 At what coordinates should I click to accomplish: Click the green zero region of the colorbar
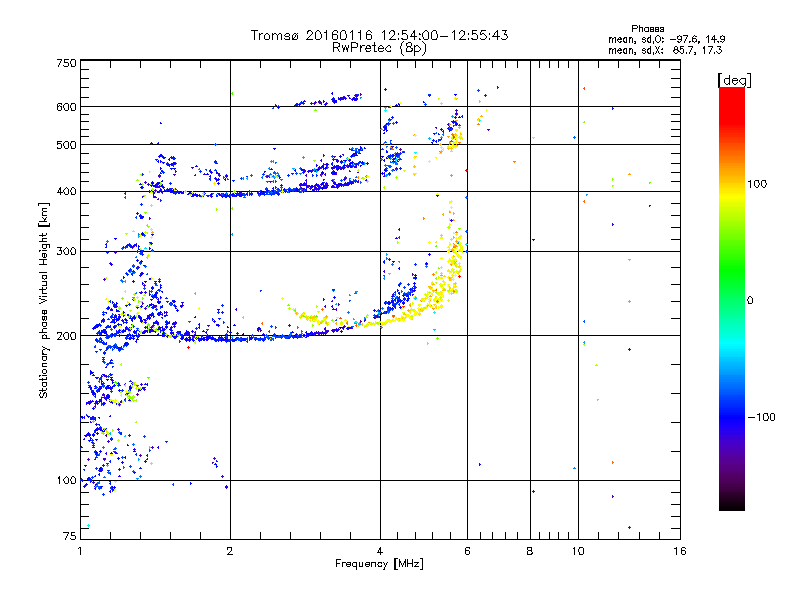pyautogui.click(x=732, y=300)
